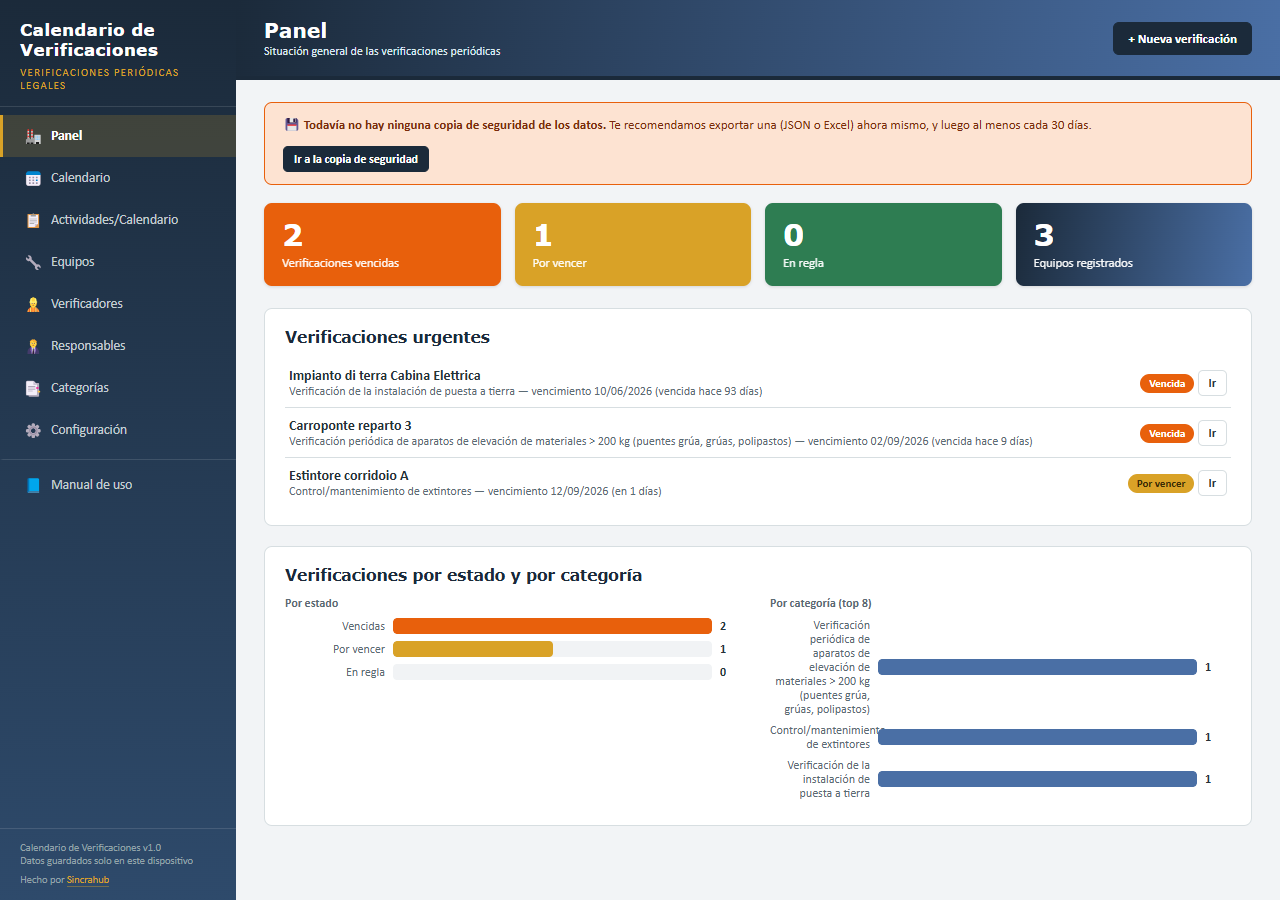Click the floppy disk backup warning icon
1280x900 pixels.
click(x=292, y=125)
